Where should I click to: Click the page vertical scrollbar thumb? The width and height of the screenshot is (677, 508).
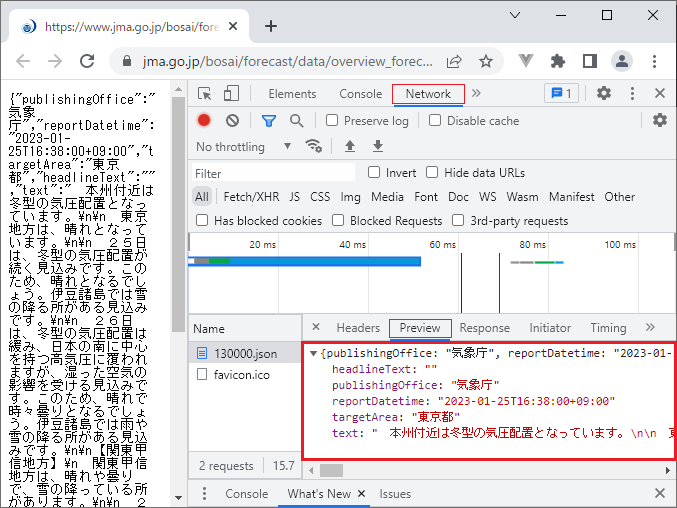click(x=178, y=215)
